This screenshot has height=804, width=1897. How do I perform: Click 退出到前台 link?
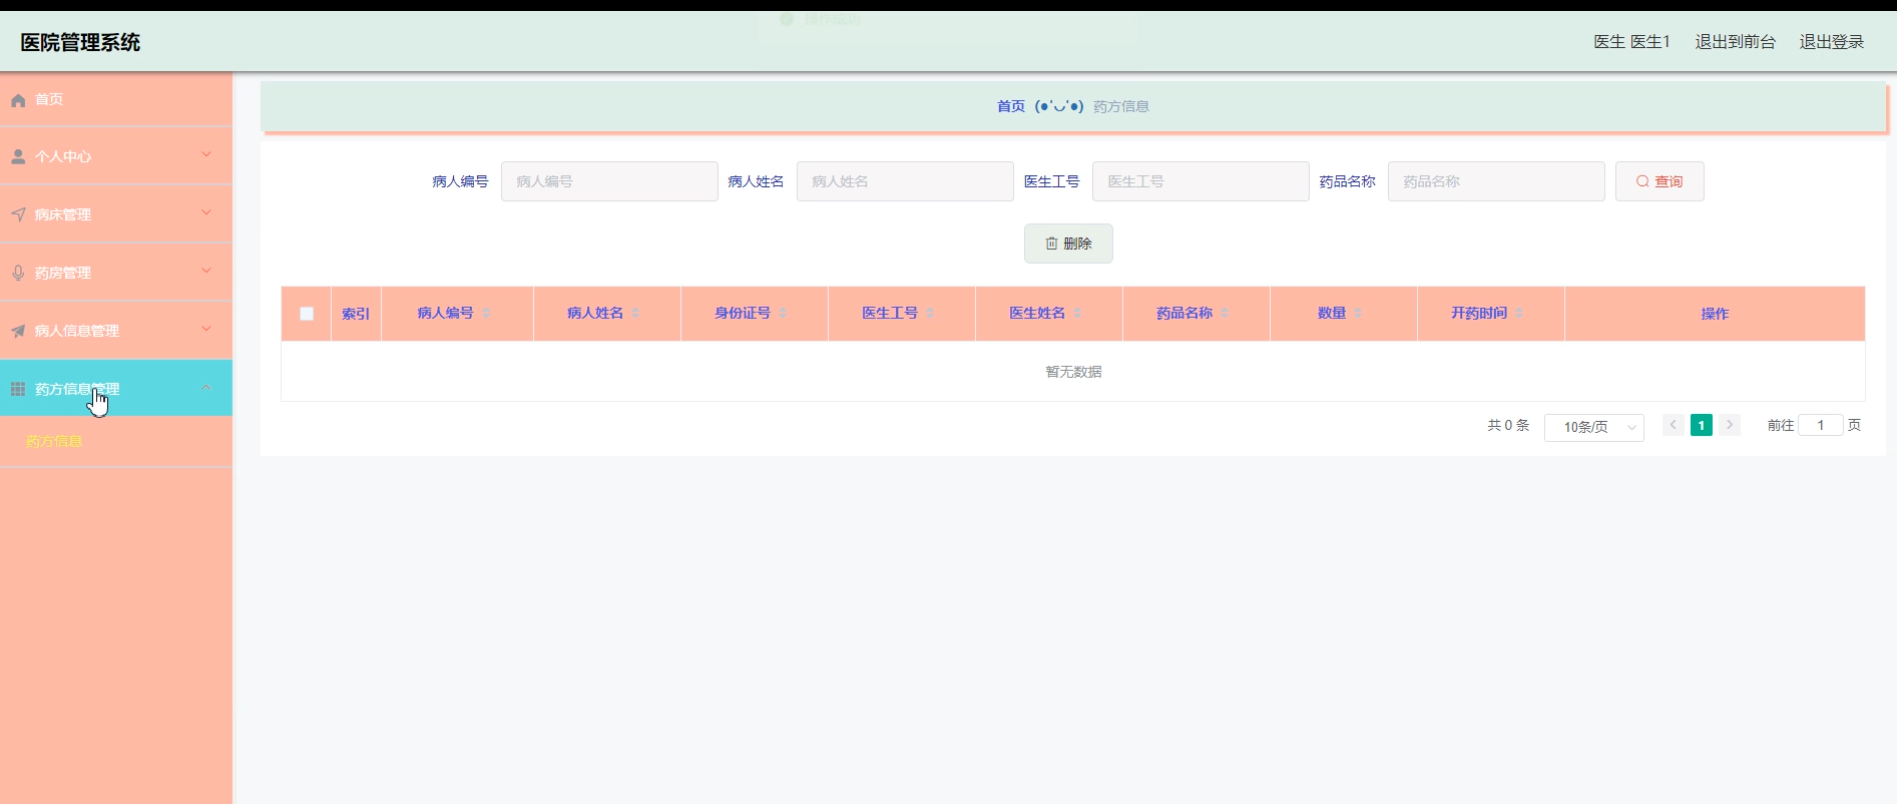pos(1735,42)
